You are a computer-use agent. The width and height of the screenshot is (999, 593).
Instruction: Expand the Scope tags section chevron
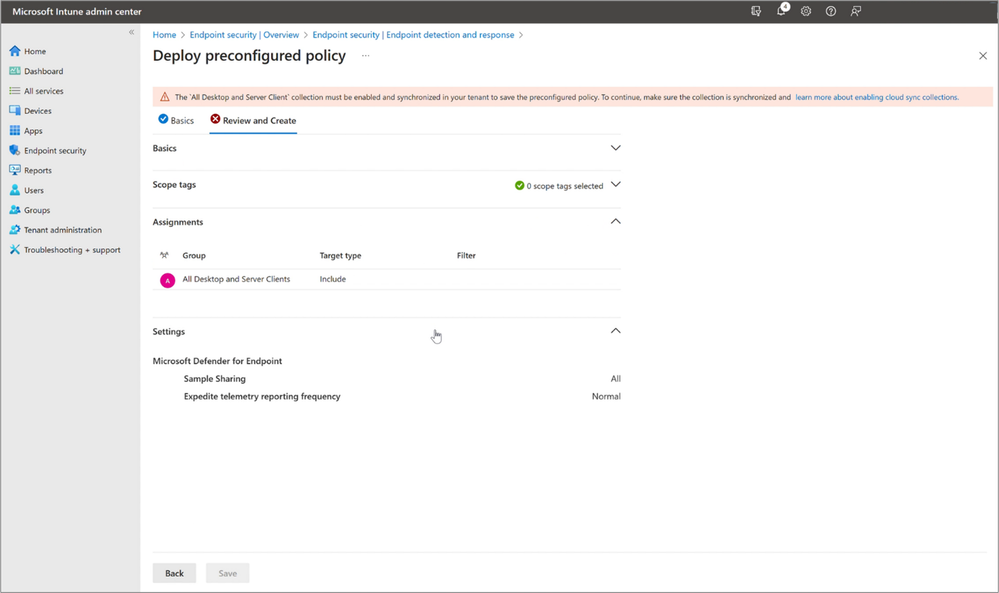click(x=615, y=185)
